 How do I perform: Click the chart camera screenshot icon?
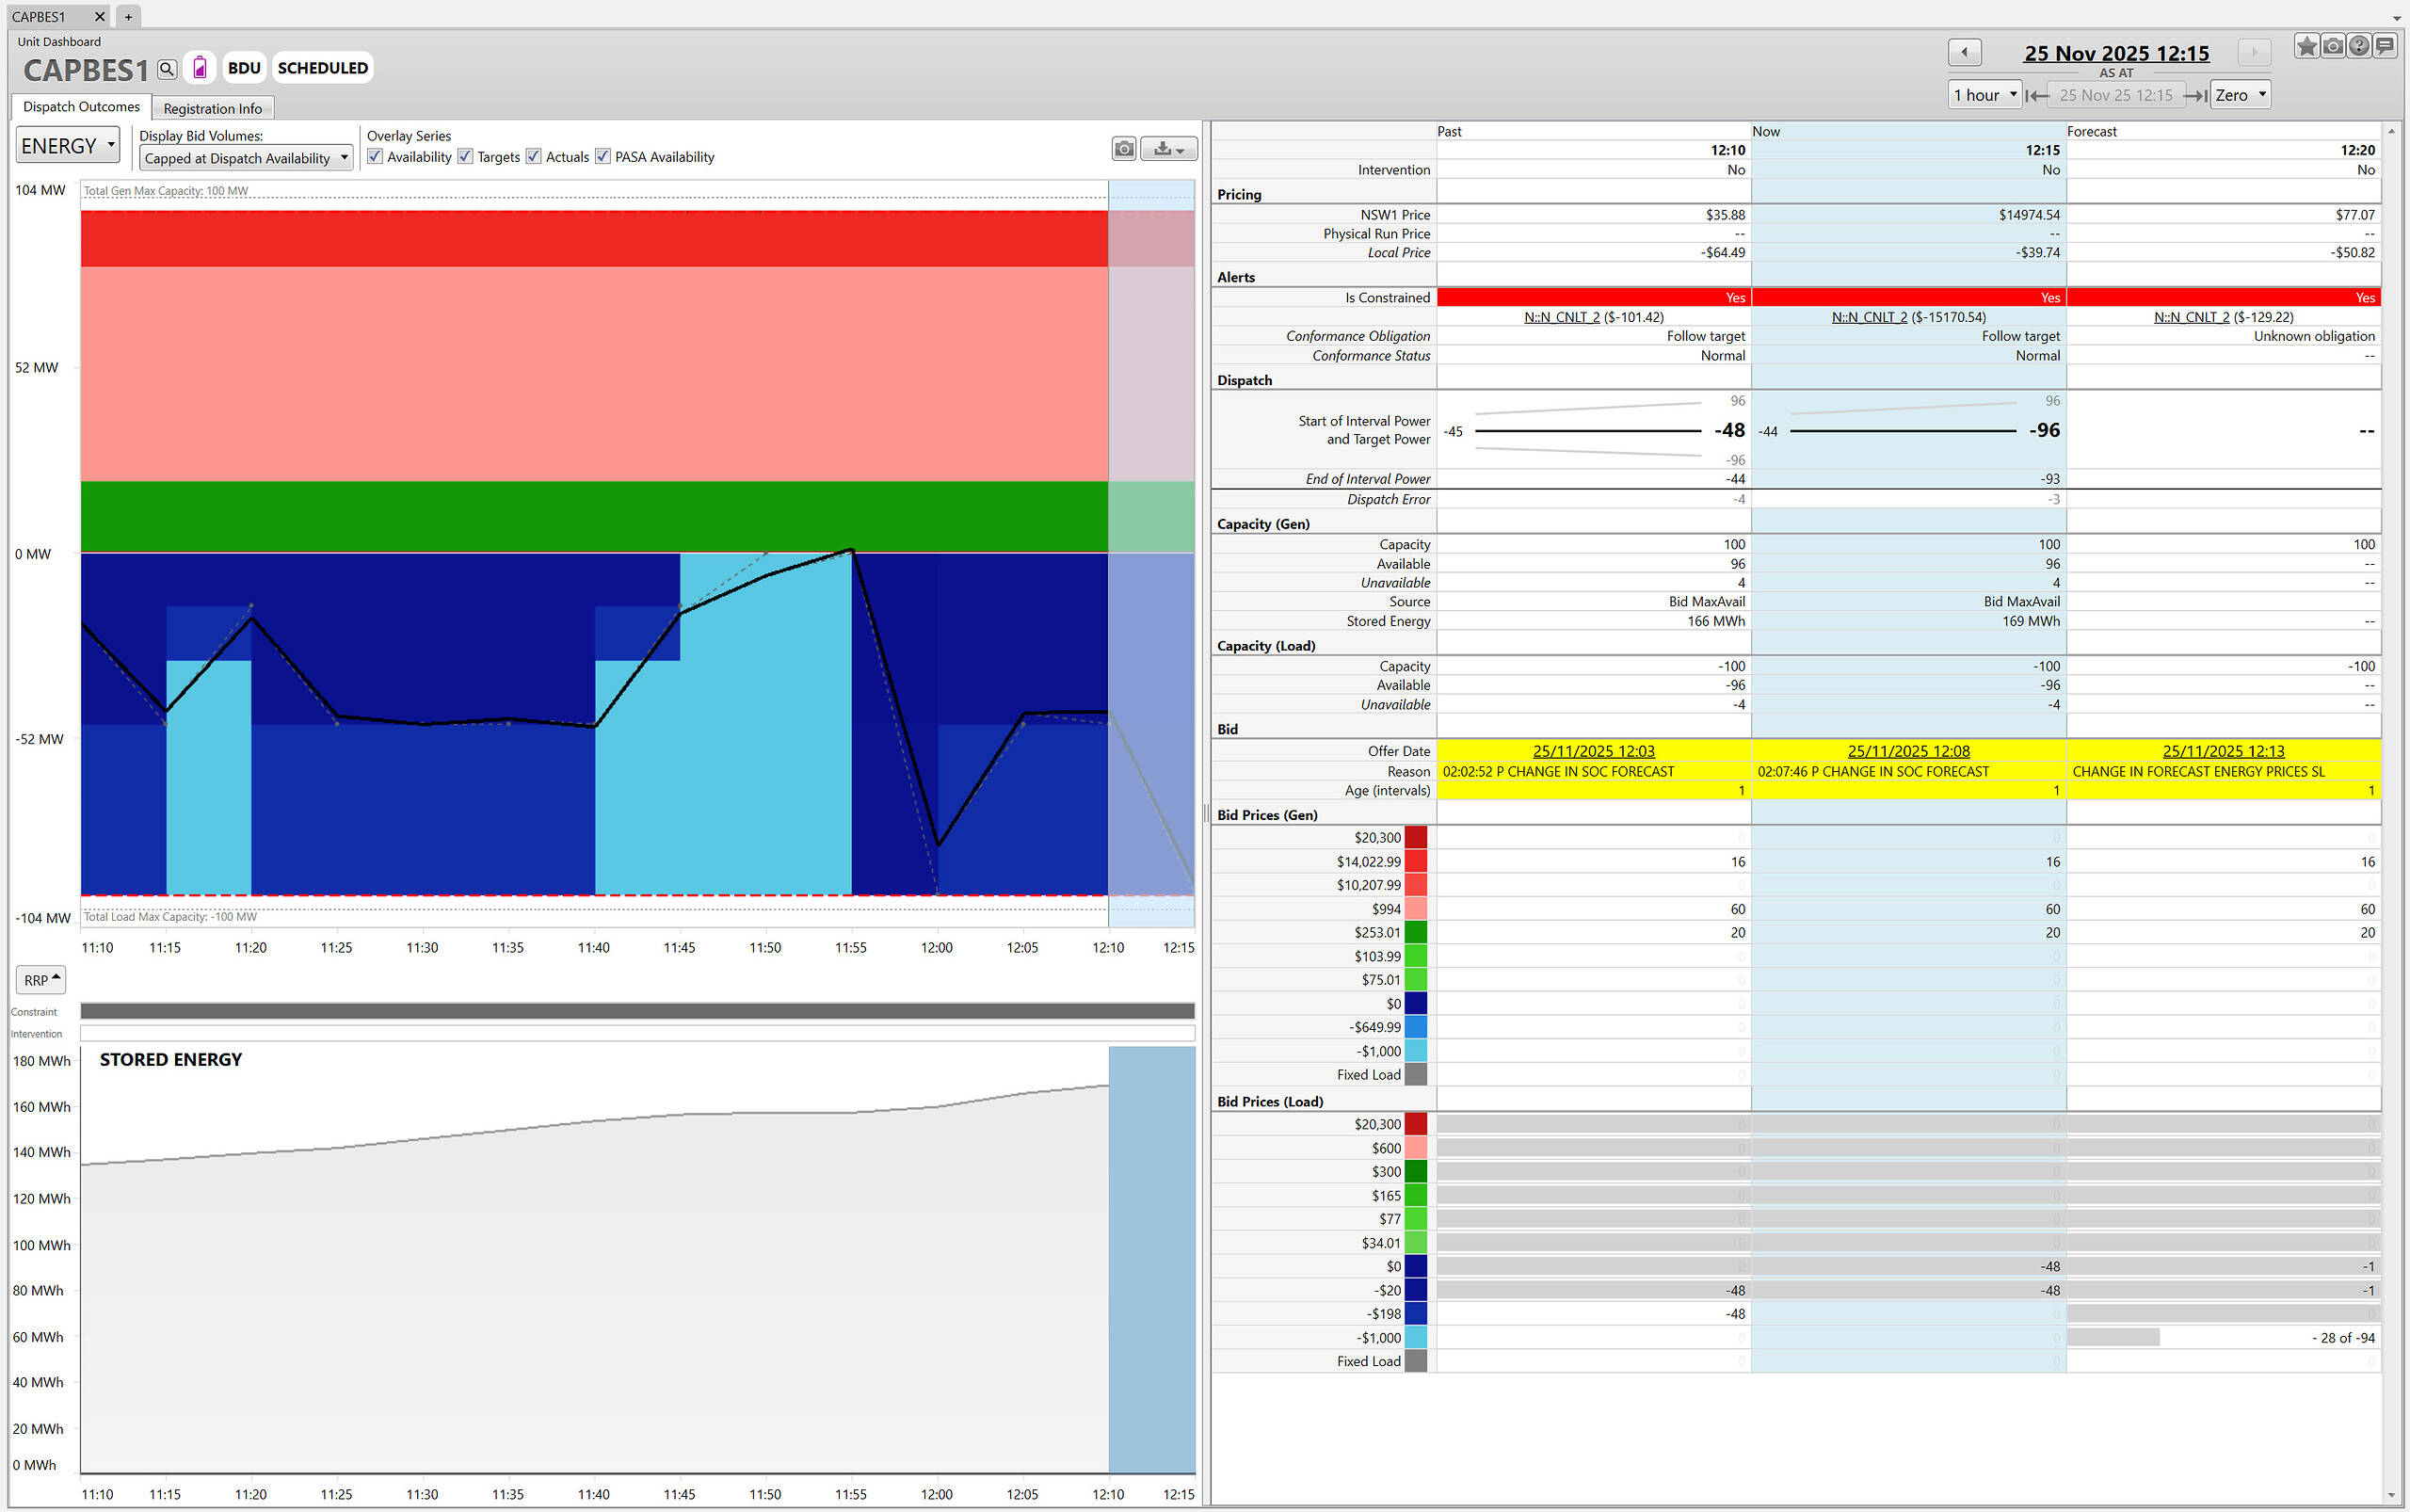(x=1124, y=149)
